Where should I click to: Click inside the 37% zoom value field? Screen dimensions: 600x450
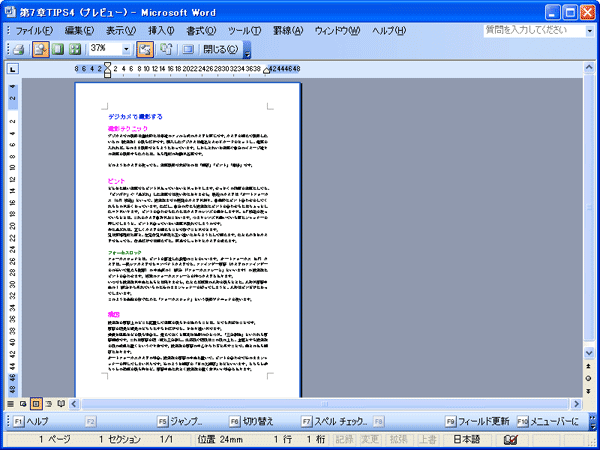[x=105, y=49]
